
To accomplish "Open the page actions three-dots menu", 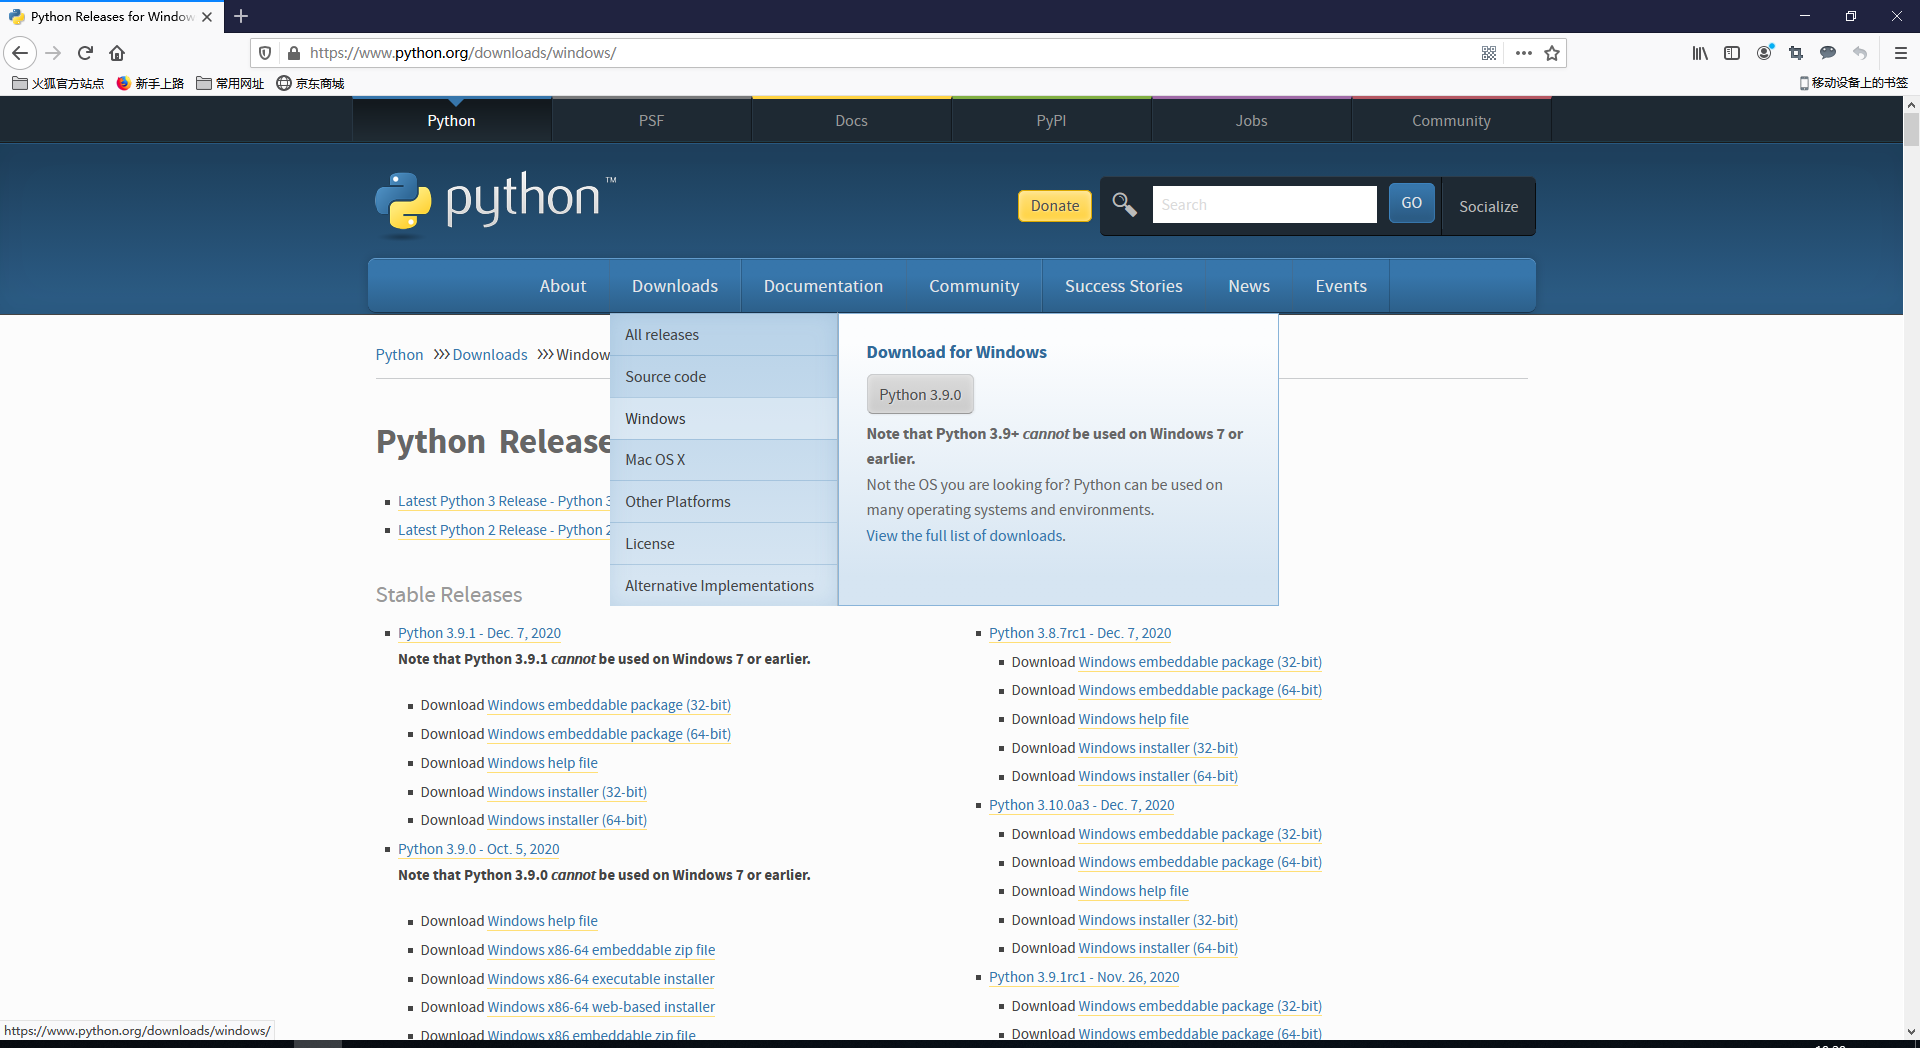I will point(1523,53).
